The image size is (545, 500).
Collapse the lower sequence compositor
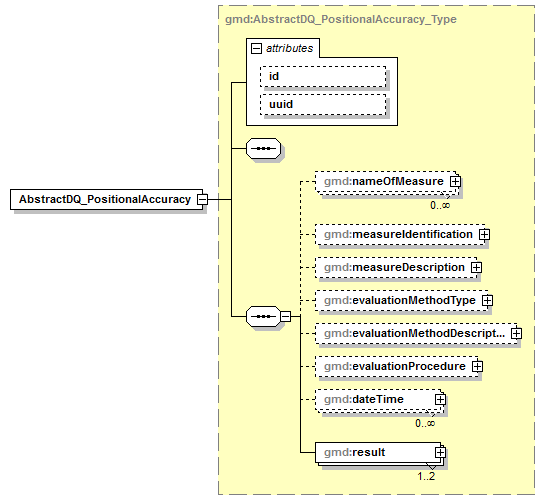tap(285, 317)
